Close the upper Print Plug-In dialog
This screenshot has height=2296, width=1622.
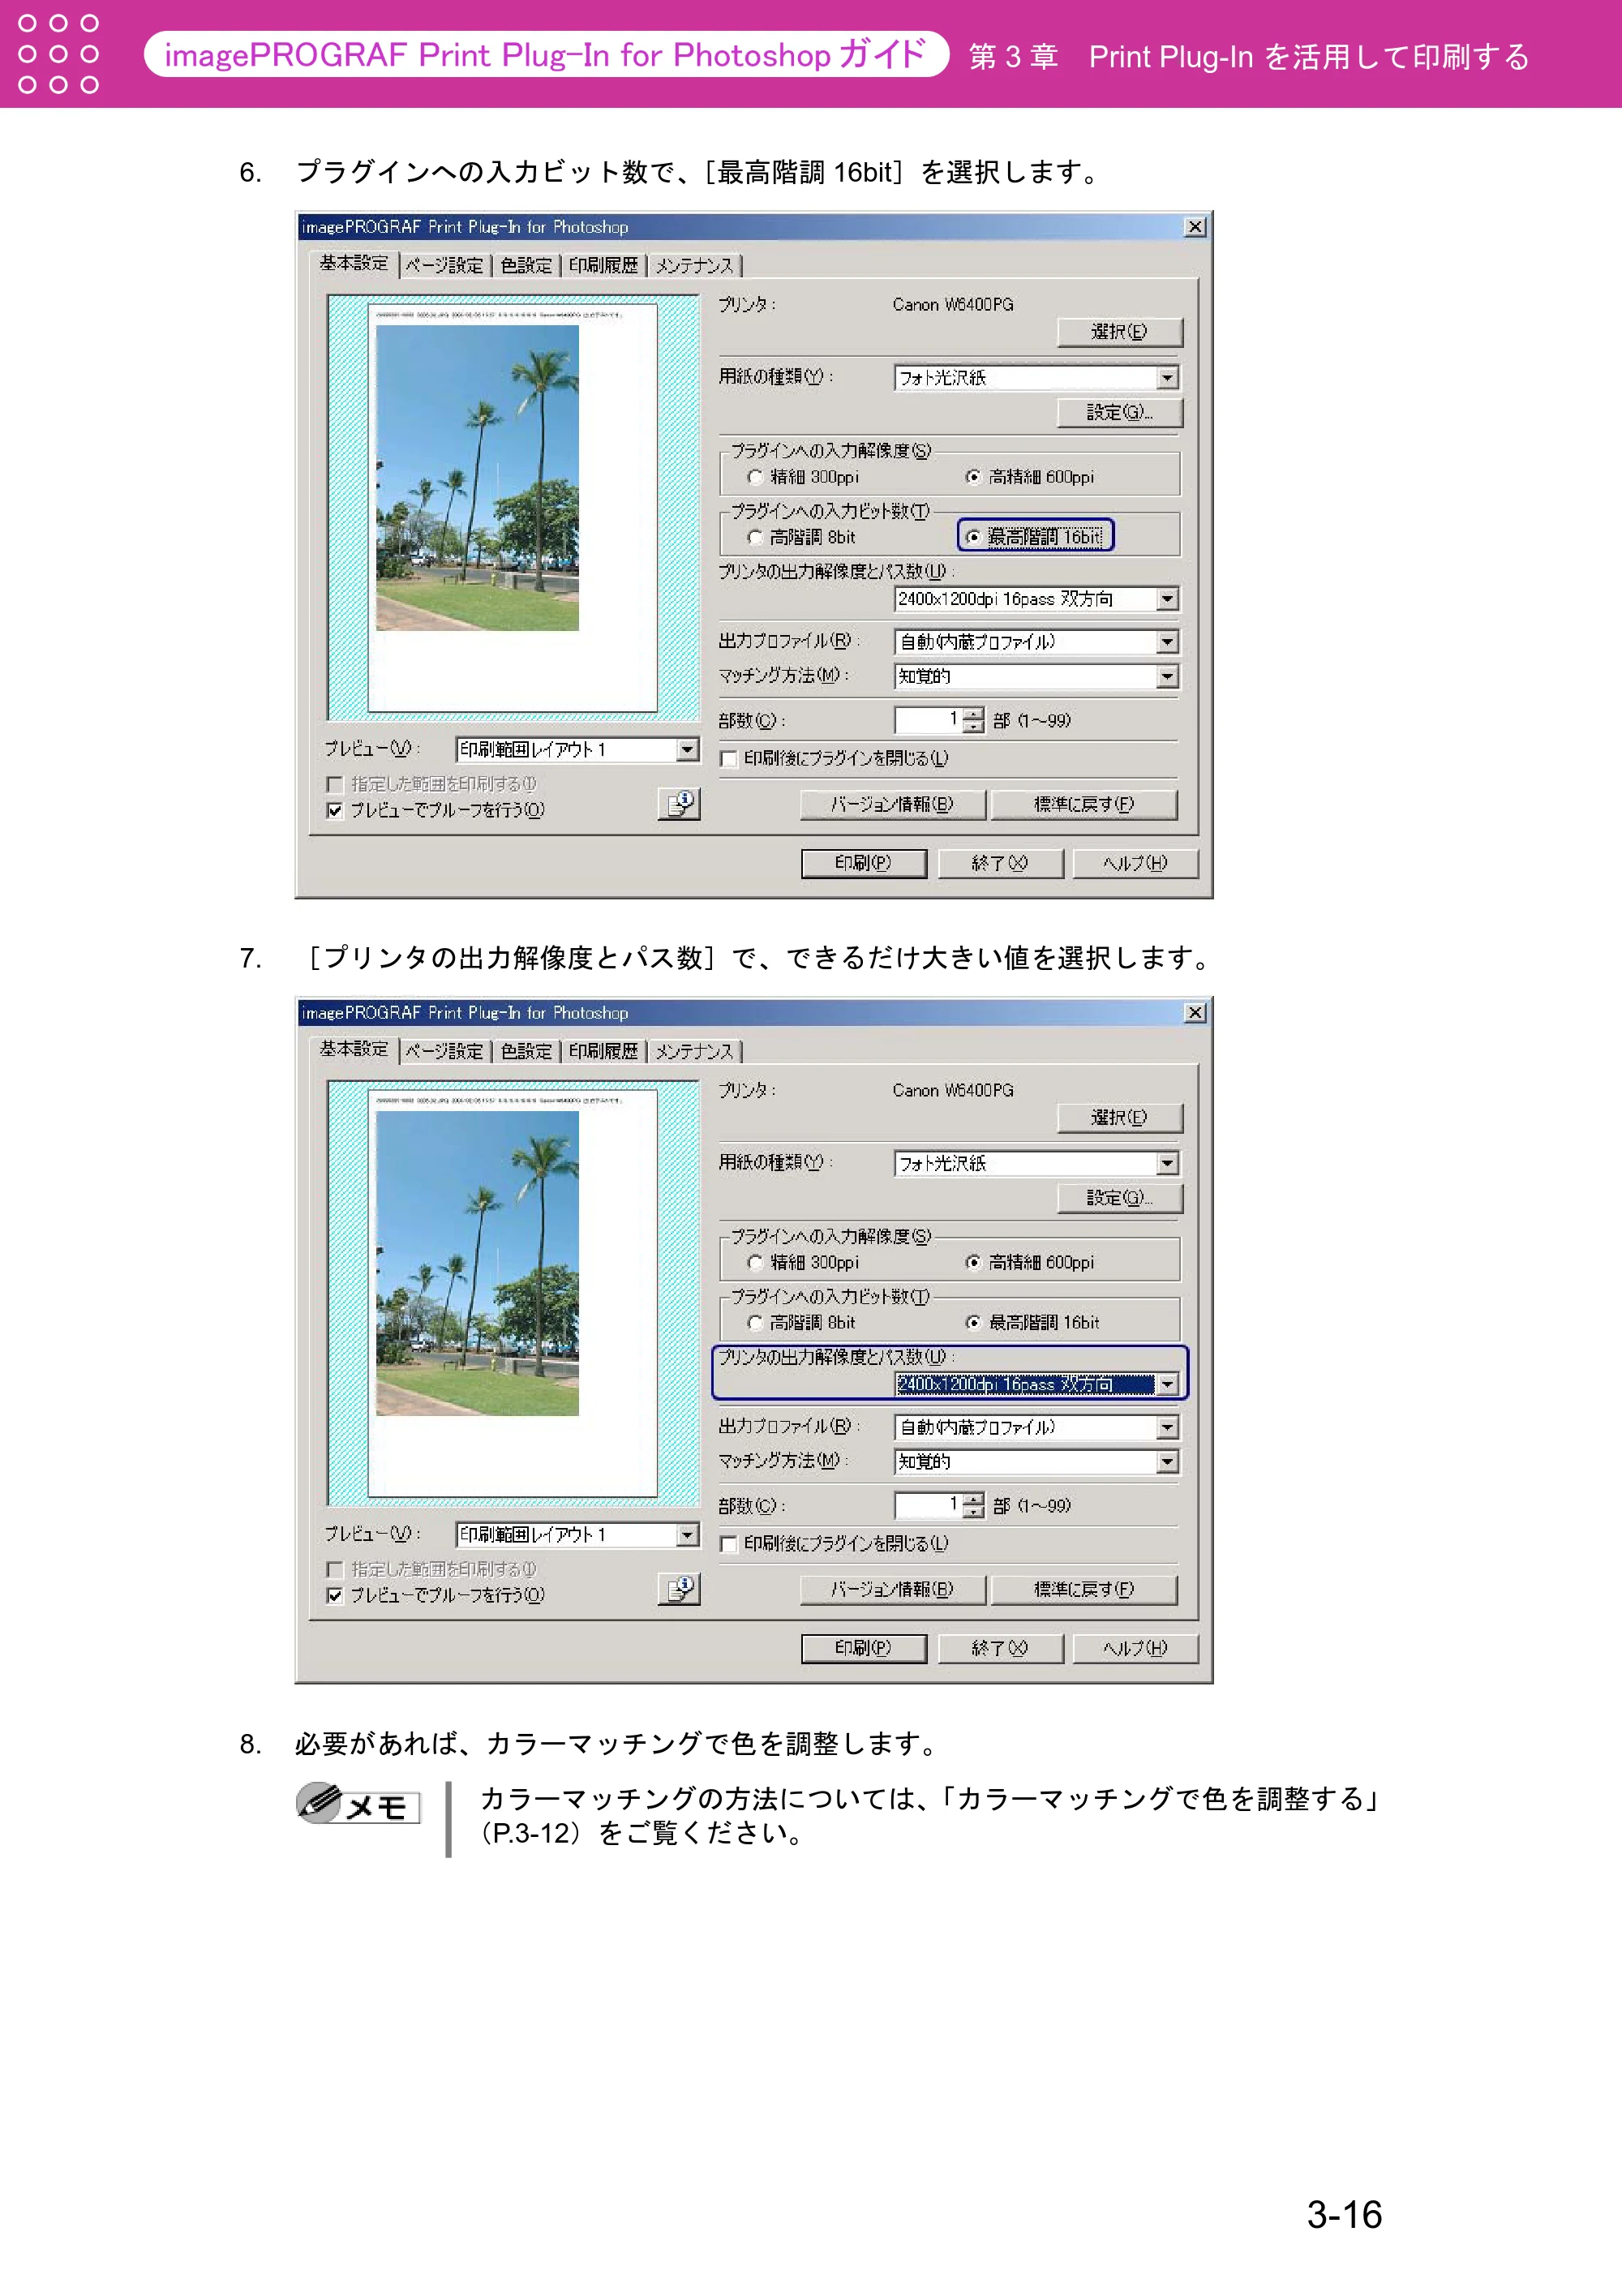(x=1195, y=227)
